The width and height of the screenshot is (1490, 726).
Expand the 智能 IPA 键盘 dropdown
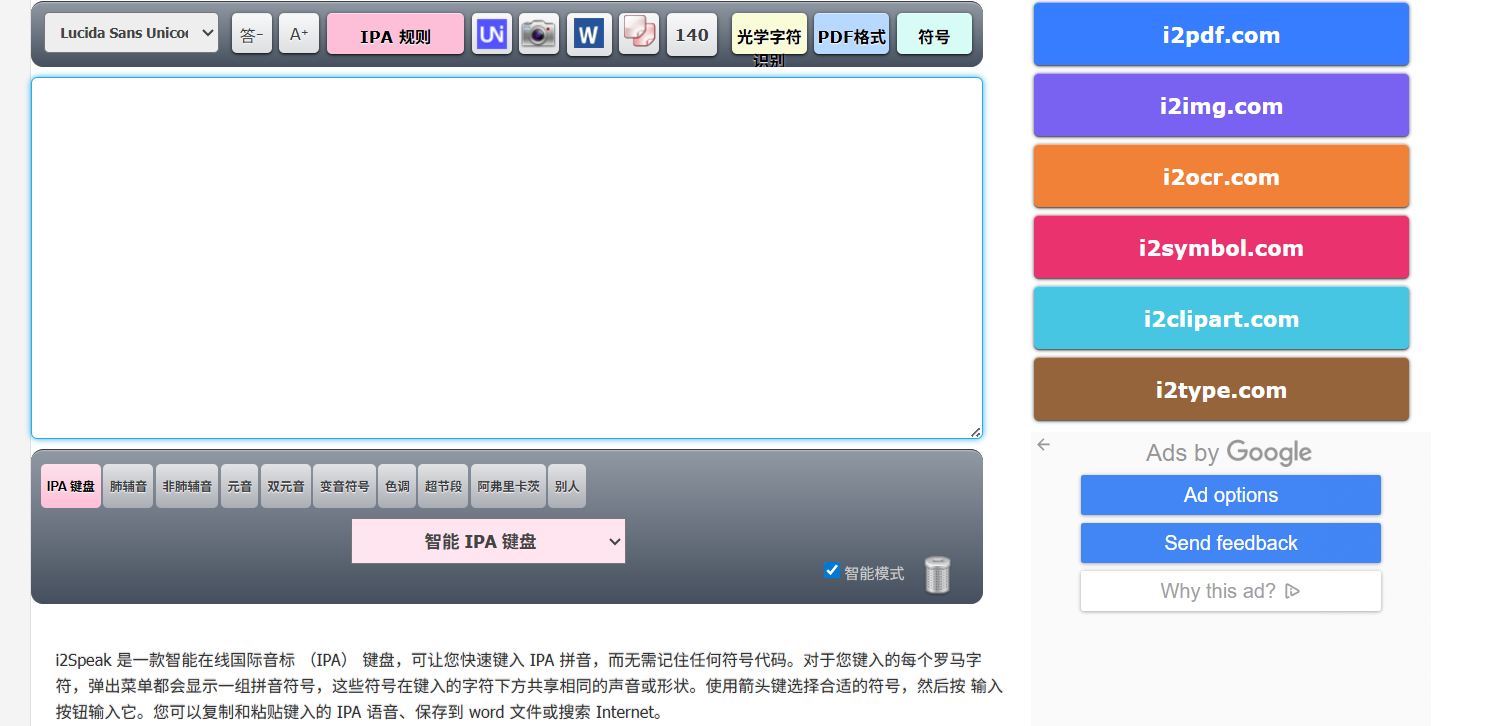click(x=488, y=541)
